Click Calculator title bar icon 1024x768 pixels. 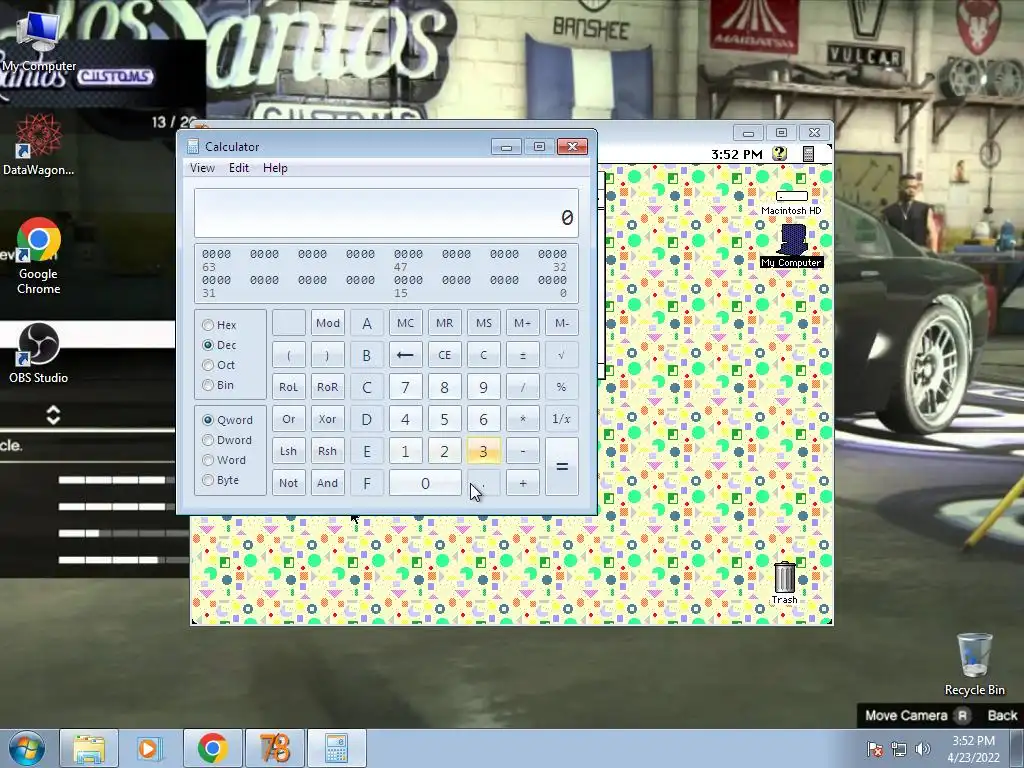pos(193,146)
